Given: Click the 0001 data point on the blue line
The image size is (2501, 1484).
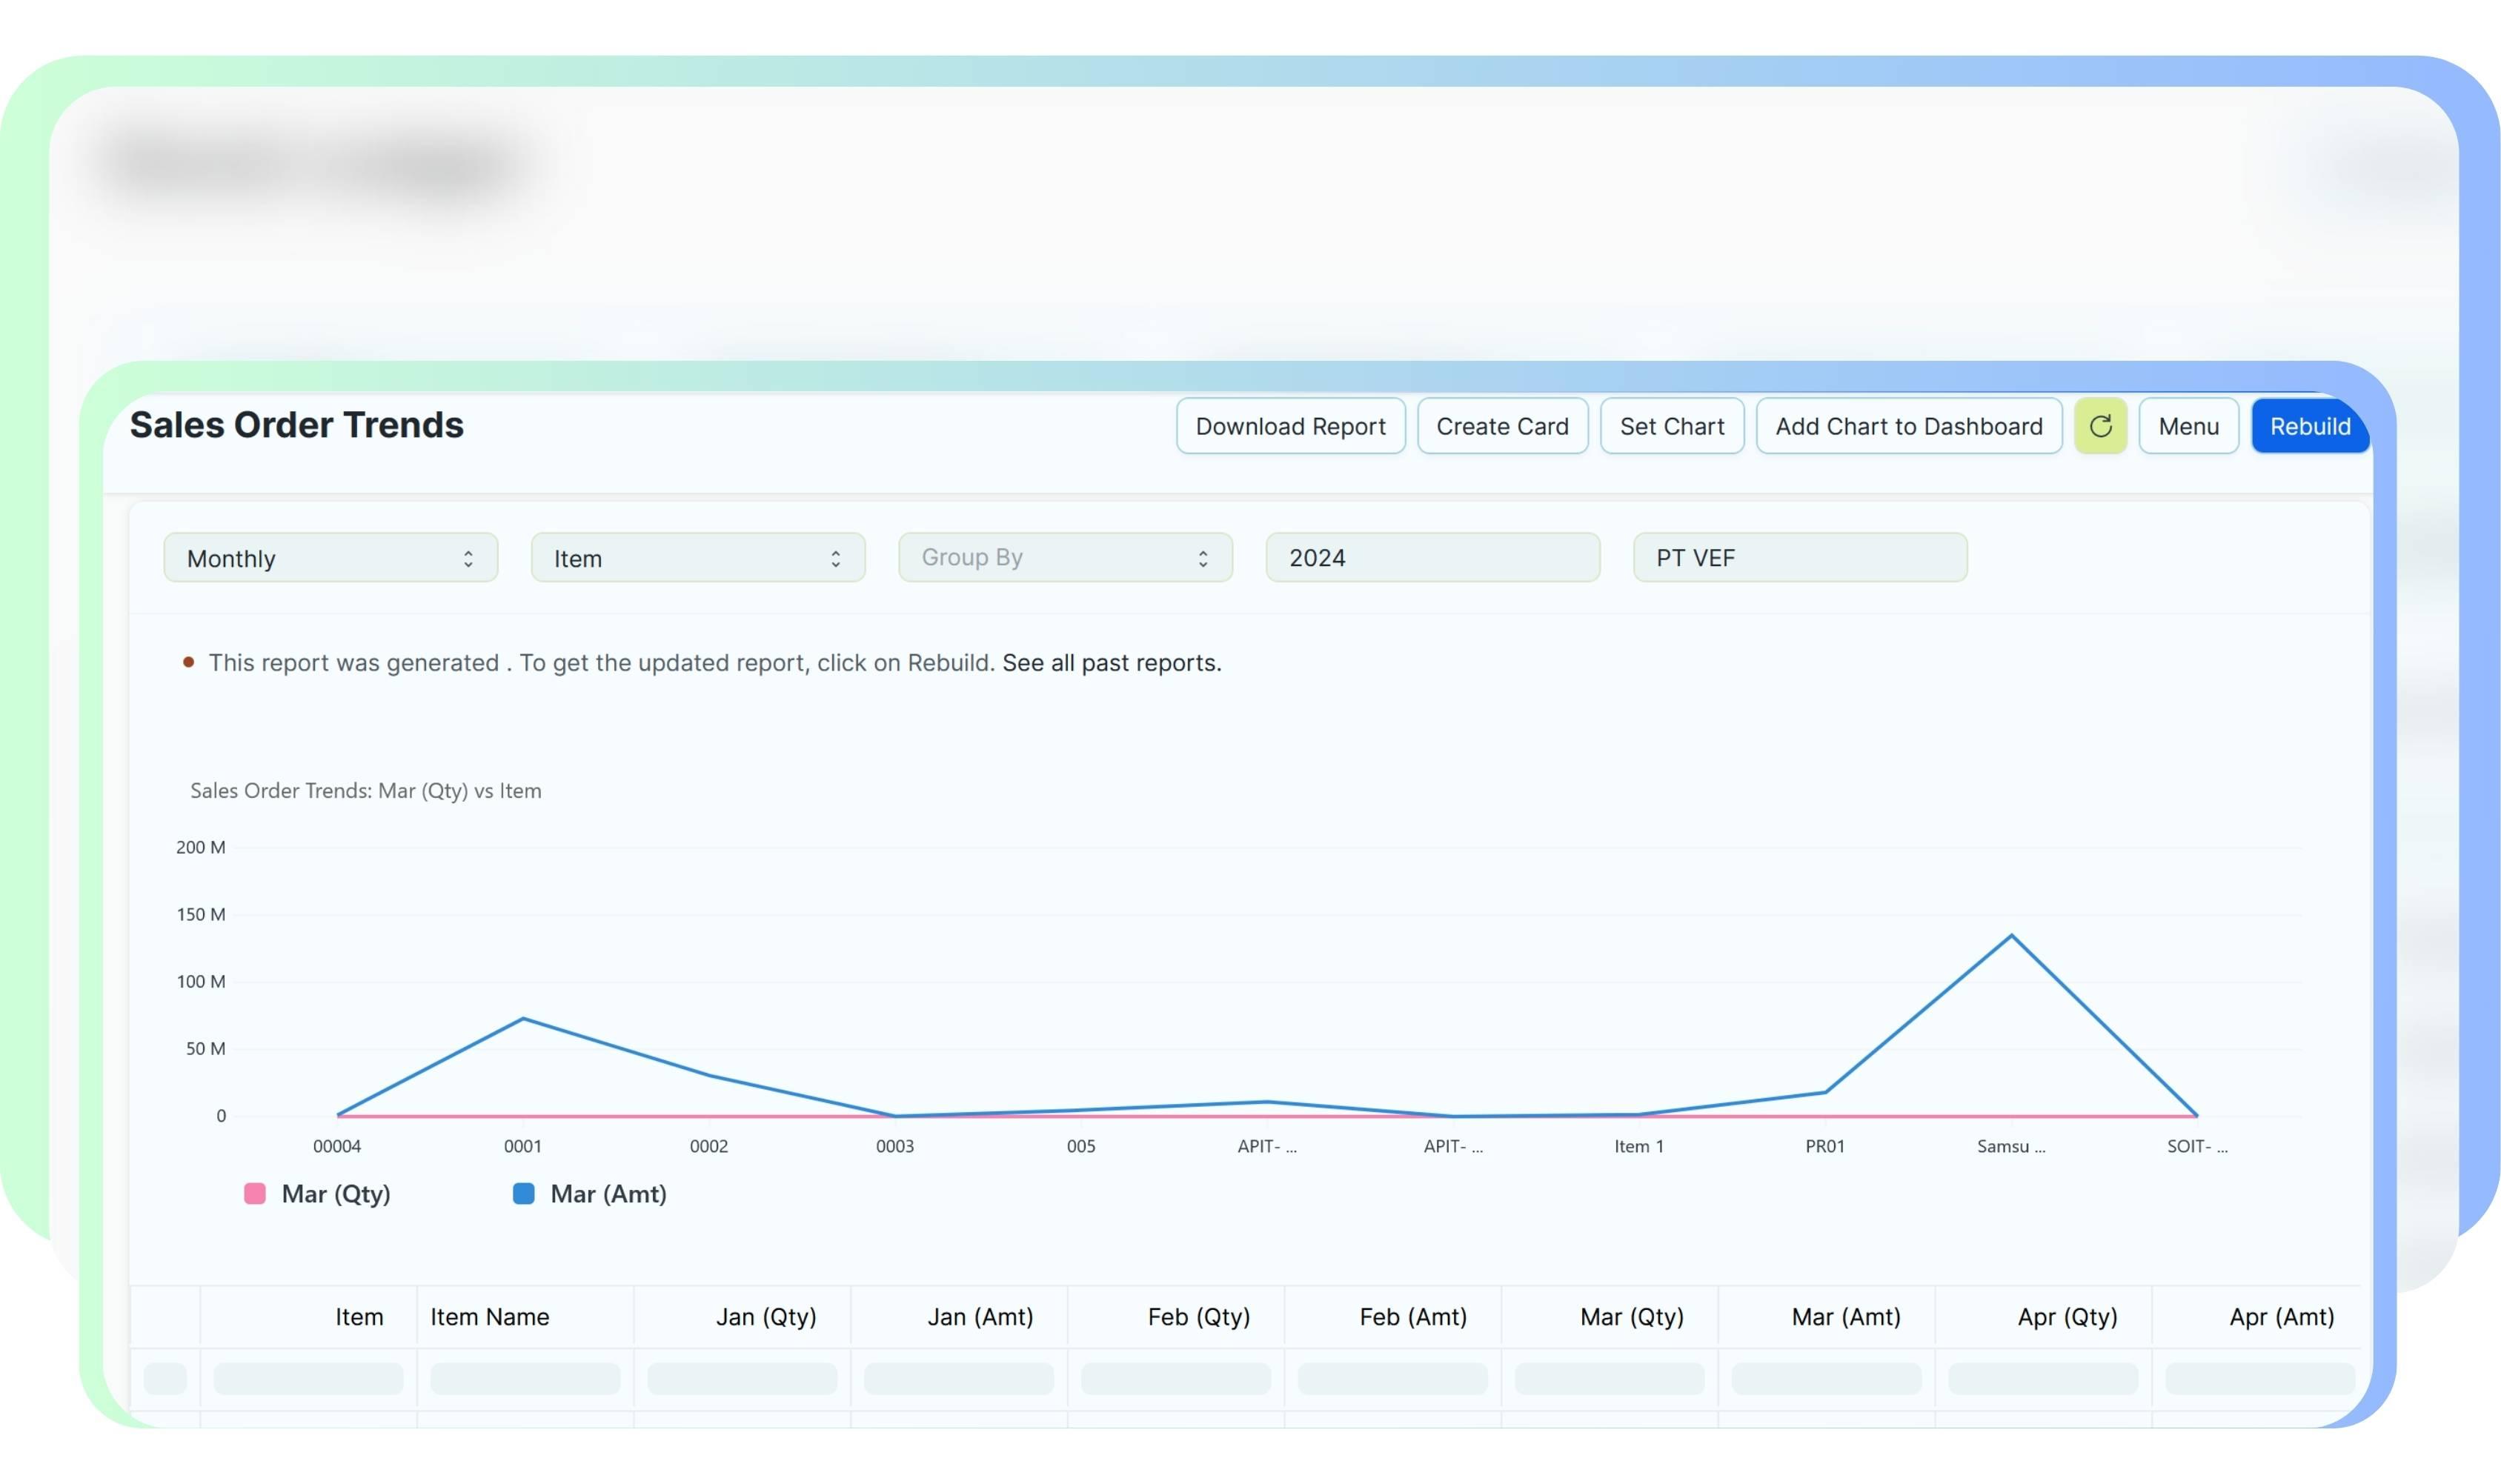Looking at the screenshot, I should (x=523, y=1019).
